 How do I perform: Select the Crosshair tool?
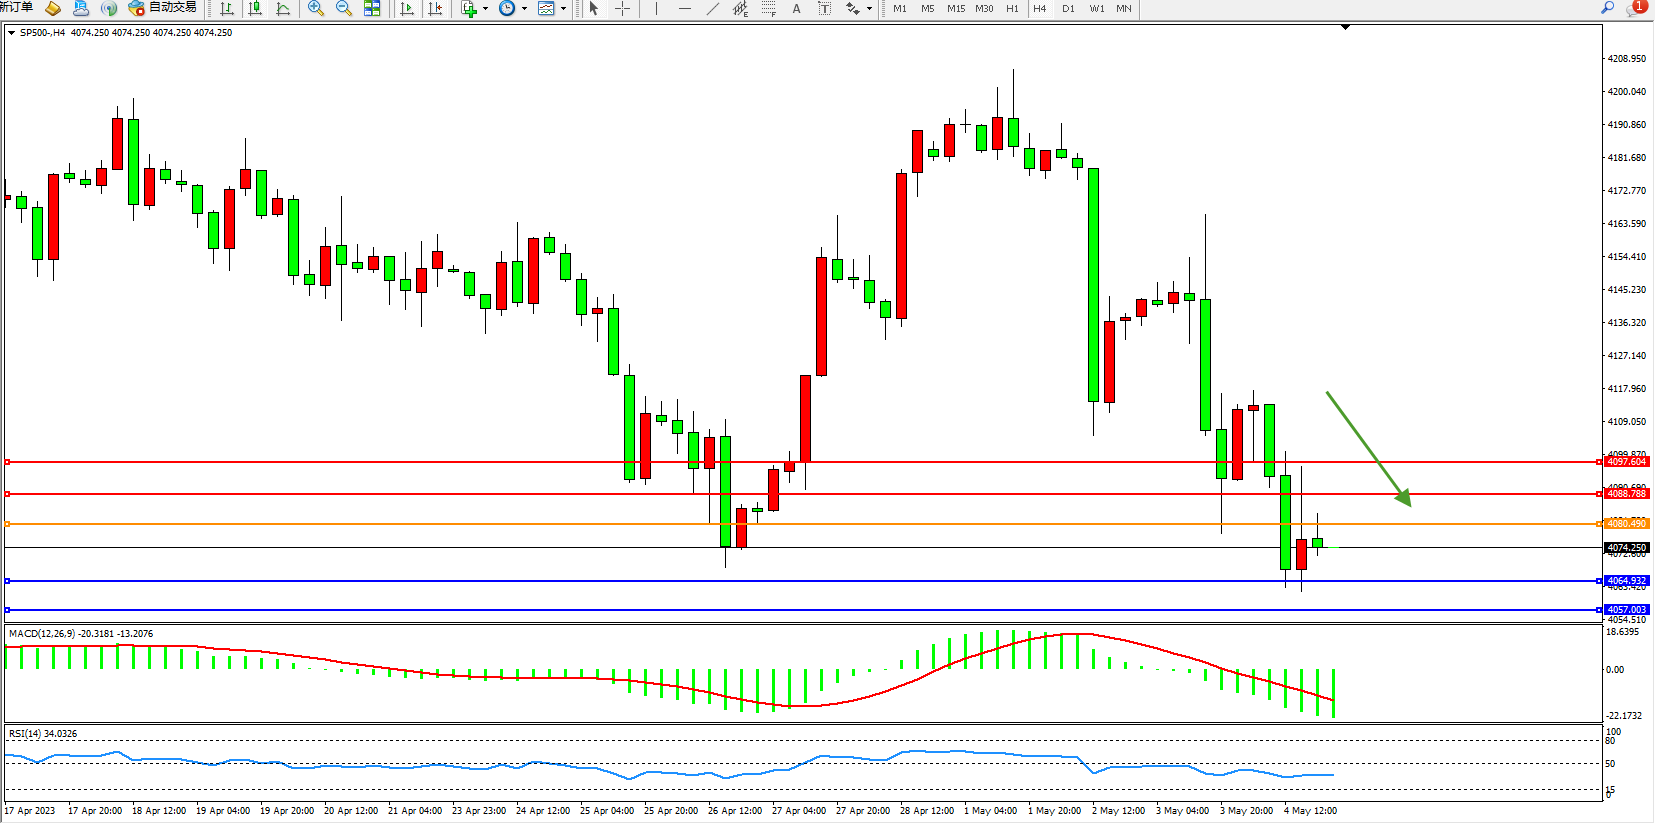622,9
